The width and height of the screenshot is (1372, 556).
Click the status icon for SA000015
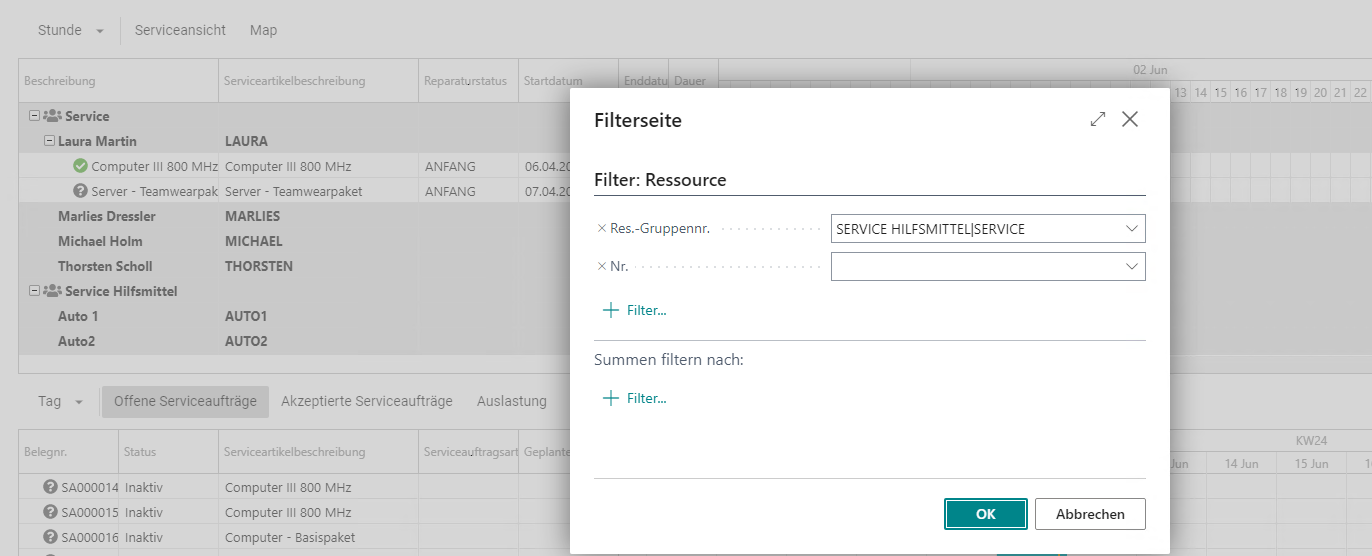(x=50, y=512)
